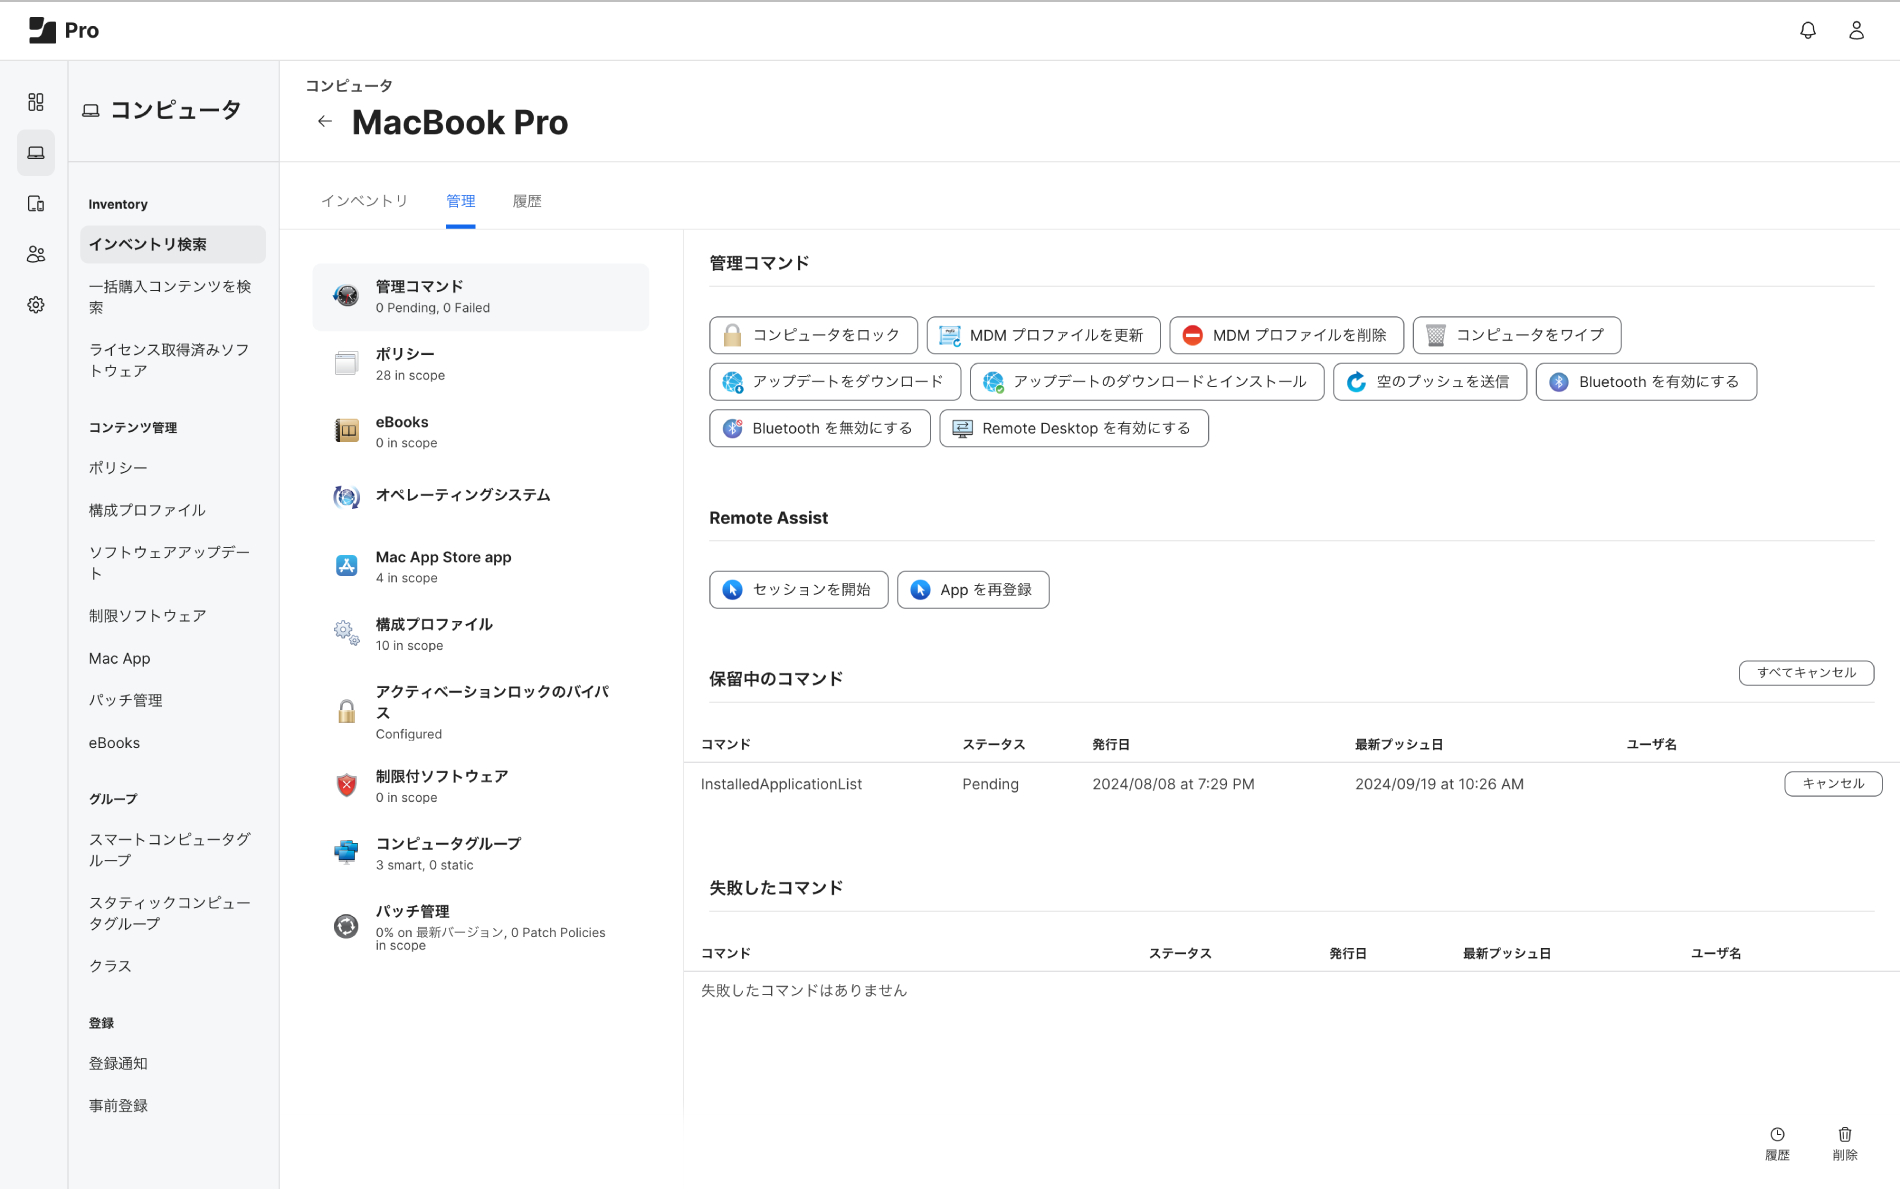Screen dimensions: 1900x1189
Task: Open 構成プロファイル in the sidebar
Action: point(147,510)
